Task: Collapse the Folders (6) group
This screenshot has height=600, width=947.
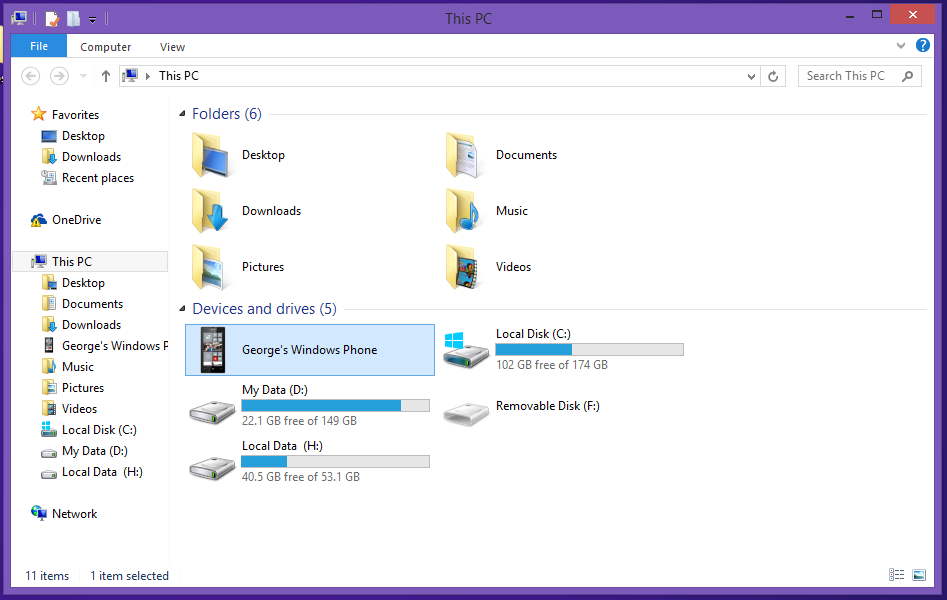Action: click(x=182, y=114)
